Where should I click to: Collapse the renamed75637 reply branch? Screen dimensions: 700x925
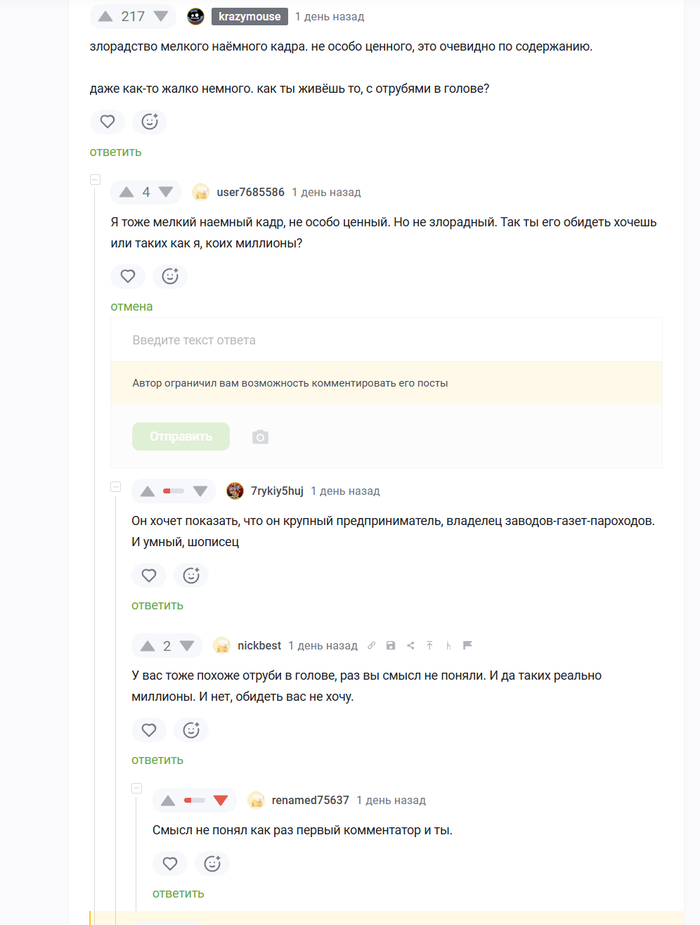point(137,789)
